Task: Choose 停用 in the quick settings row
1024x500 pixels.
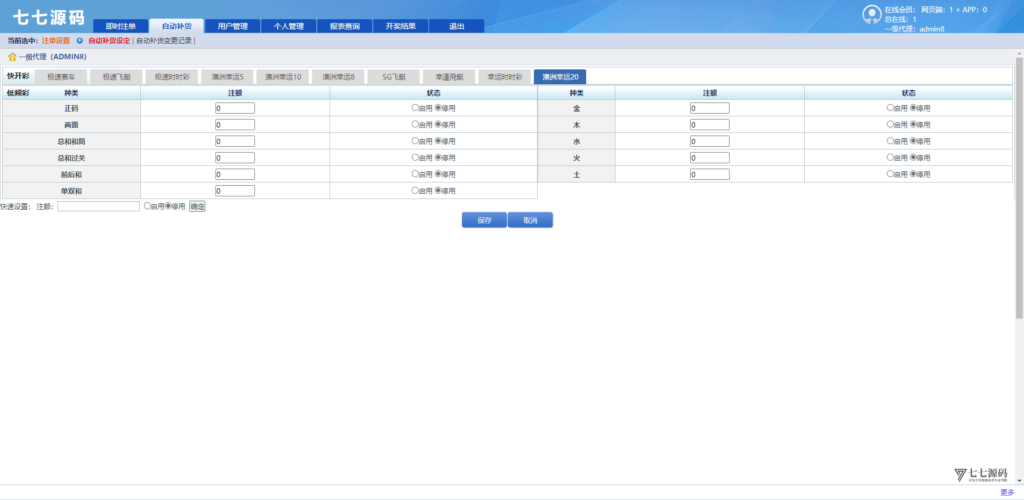Action: [168, 206]
